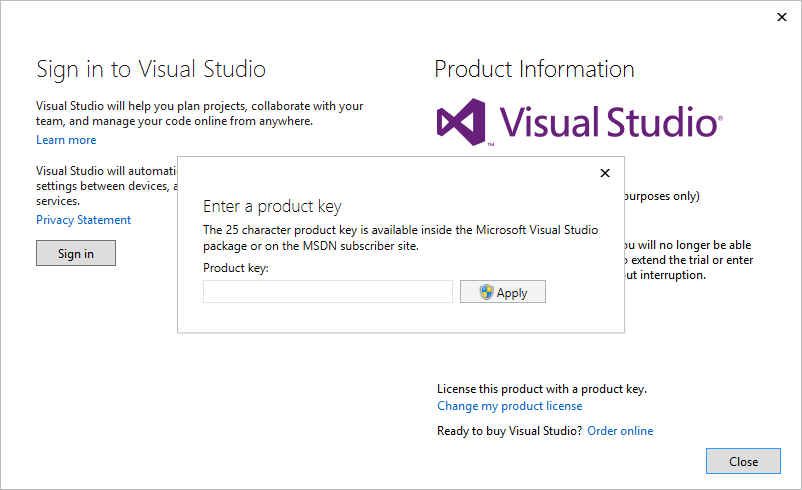Open the Privacy Statement link

tap(83, 220)
